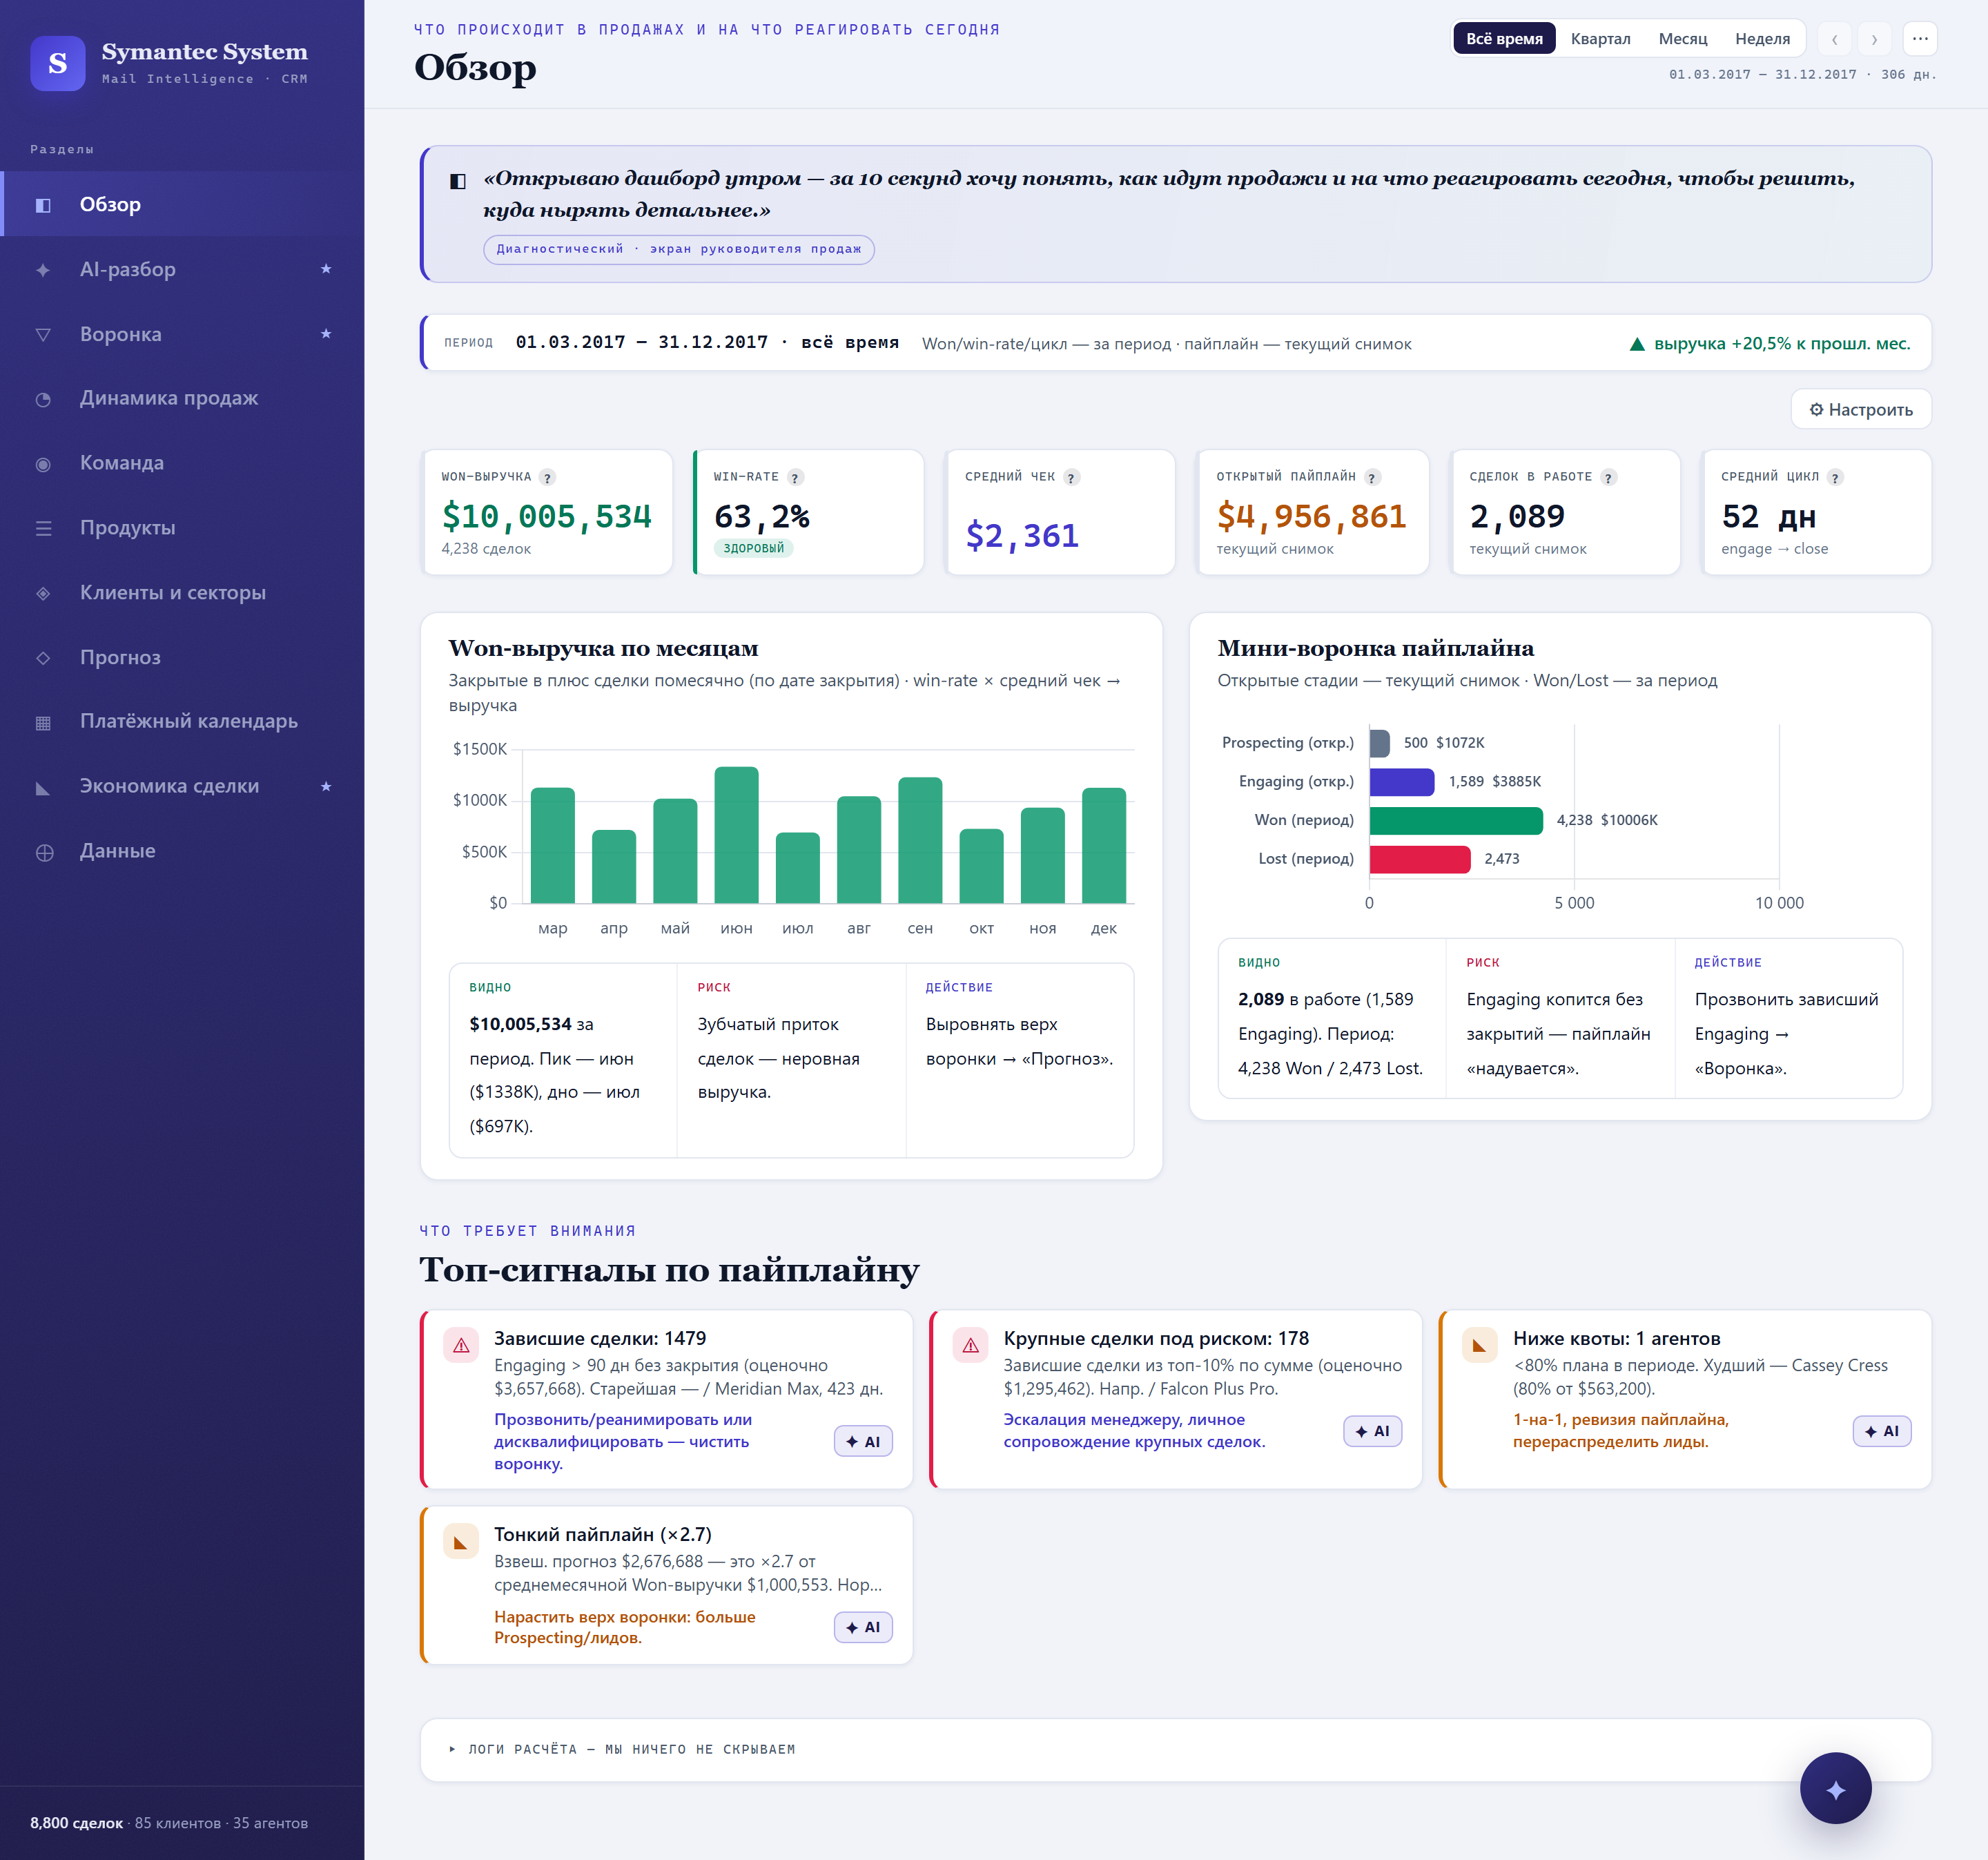Toggle the favorite star next to Воронка

click(x=326, y=334)
